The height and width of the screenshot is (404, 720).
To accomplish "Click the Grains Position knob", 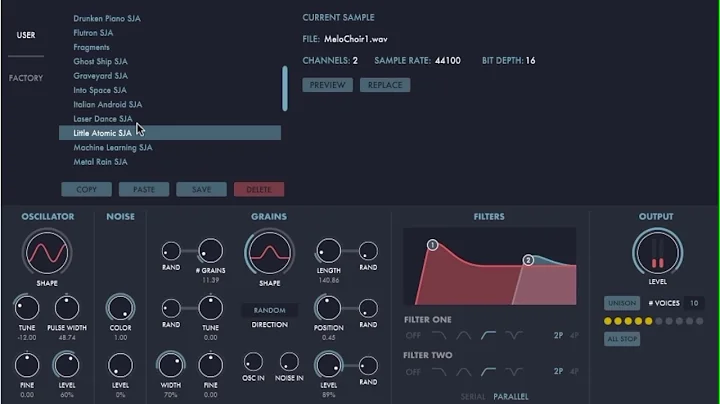I will pyautogui.click(x=328, y=308).
